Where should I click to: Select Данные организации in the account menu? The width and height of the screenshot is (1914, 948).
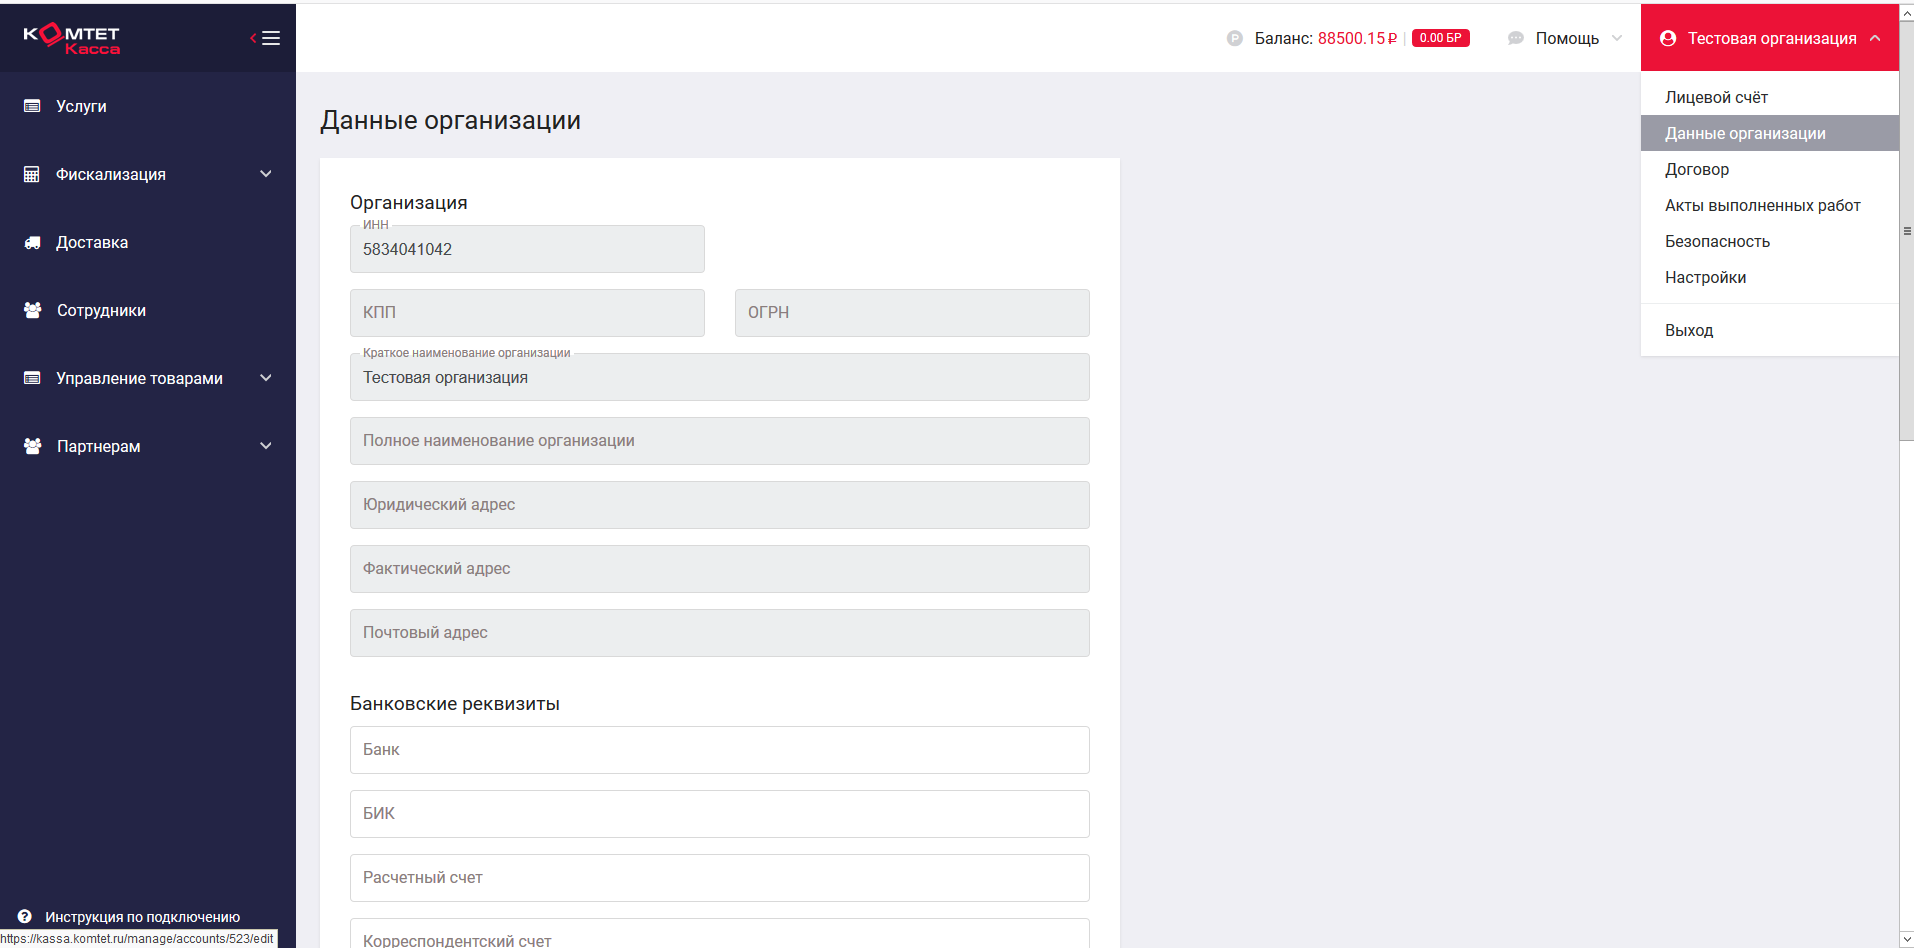point(1770,133)
